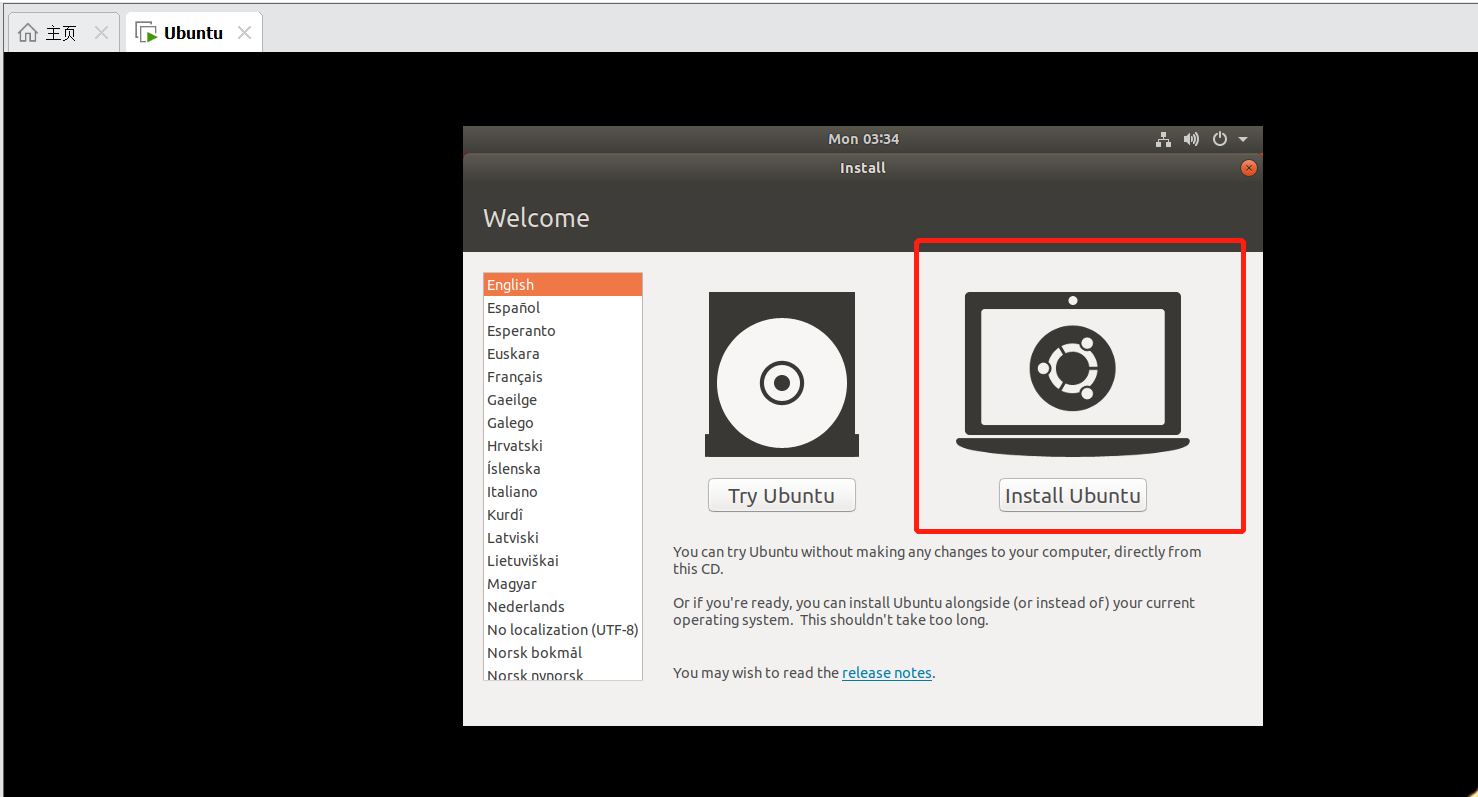Select the Ubuntu VM tab
The width and height of the screenshot is (1478, 797).
(194, 33)
